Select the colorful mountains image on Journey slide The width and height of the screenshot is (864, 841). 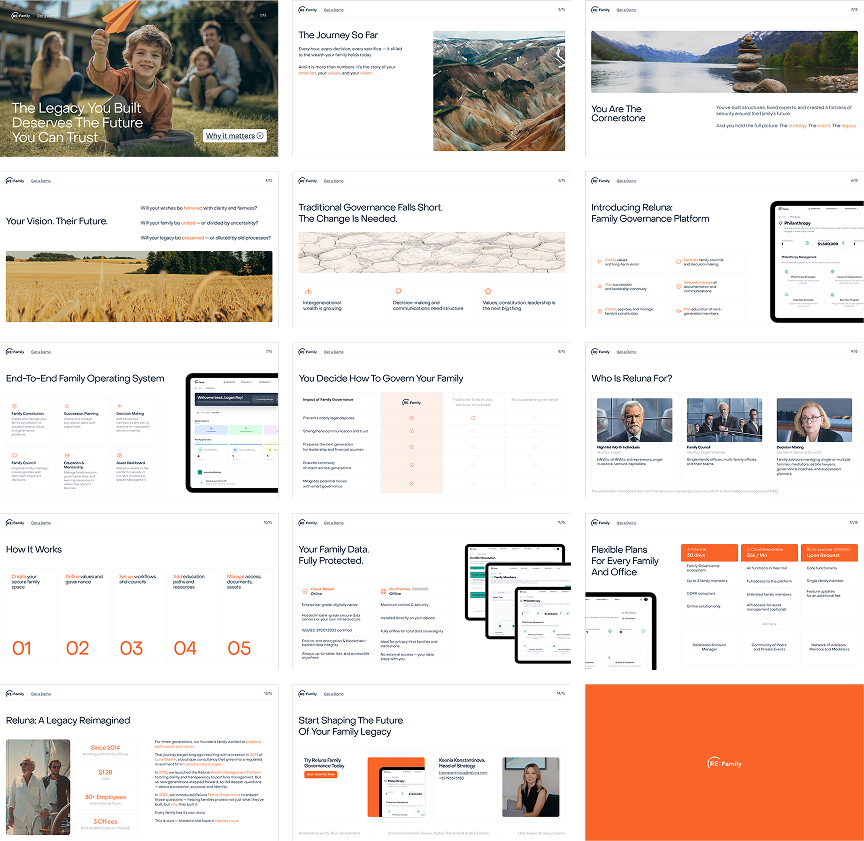499,91
